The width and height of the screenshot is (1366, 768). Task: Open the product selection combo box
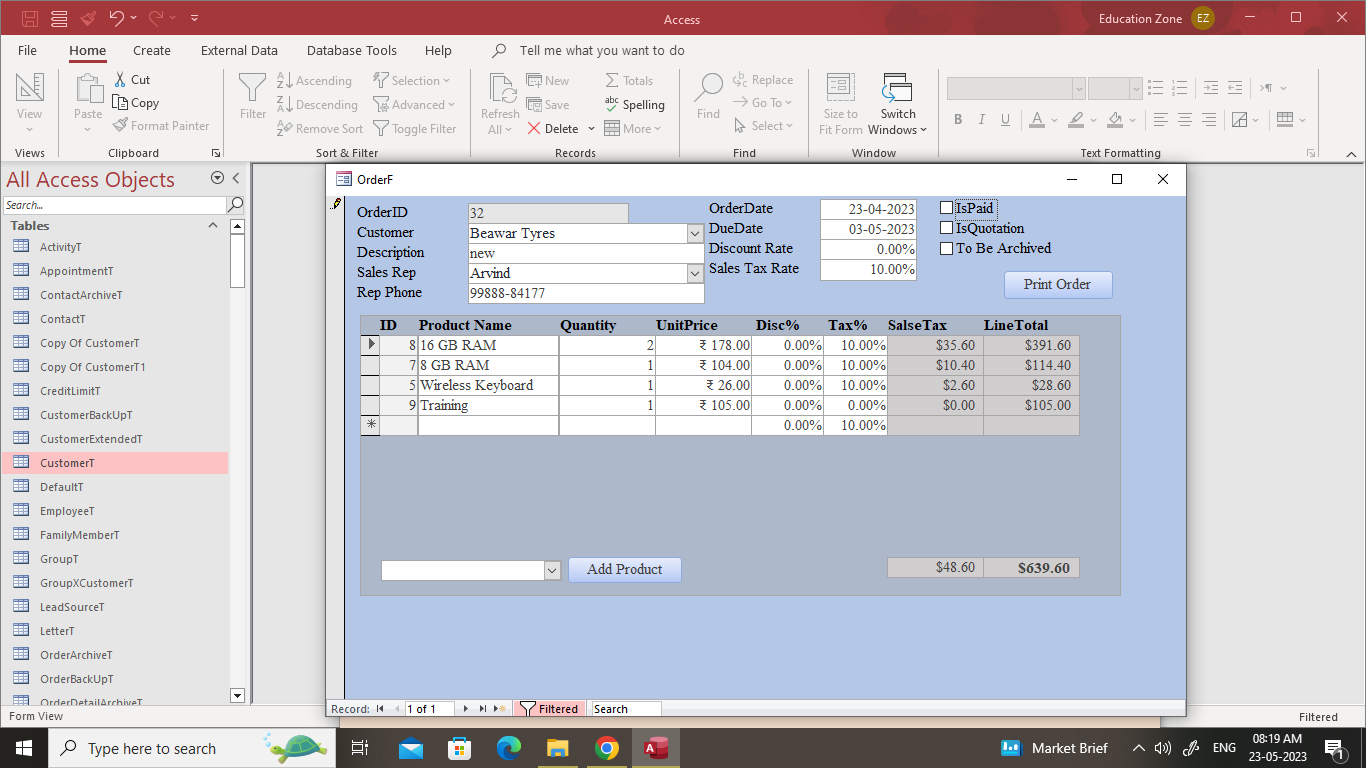[552, 569]
